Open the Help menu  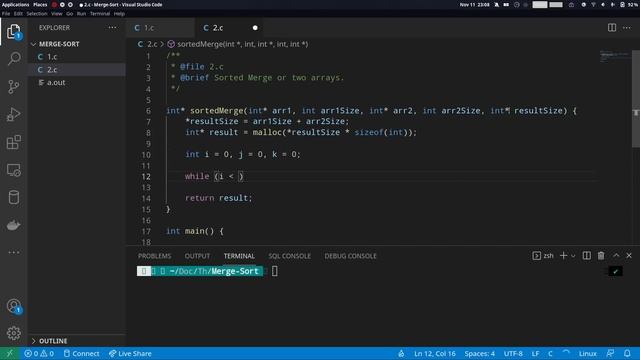pos(119,13)
